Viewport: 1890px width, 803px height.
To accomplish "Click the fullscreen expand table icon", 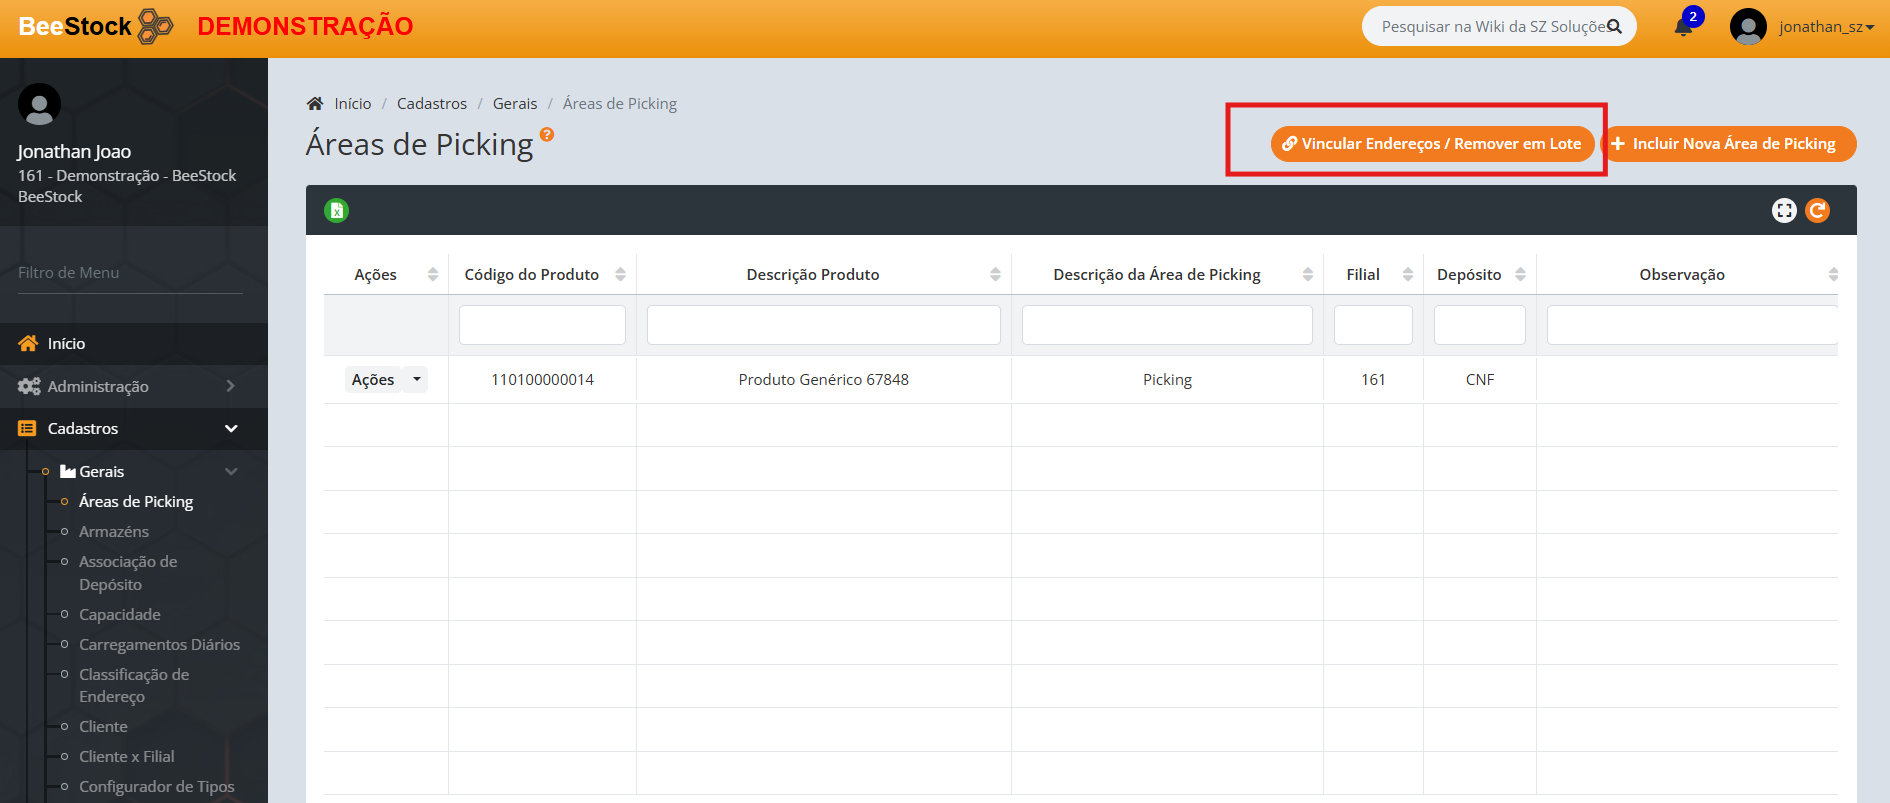I will [x=1784, y=211].
